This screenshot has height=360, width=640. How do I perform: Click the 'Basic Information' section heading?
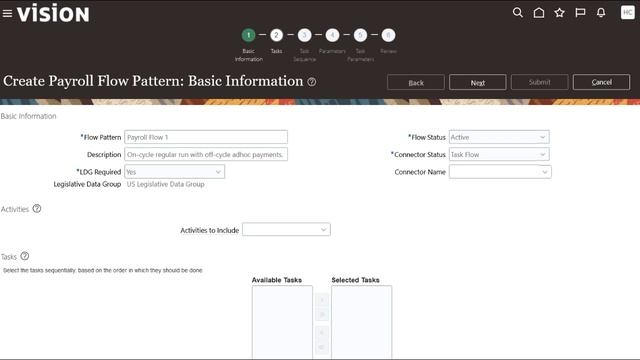point(29,116)
